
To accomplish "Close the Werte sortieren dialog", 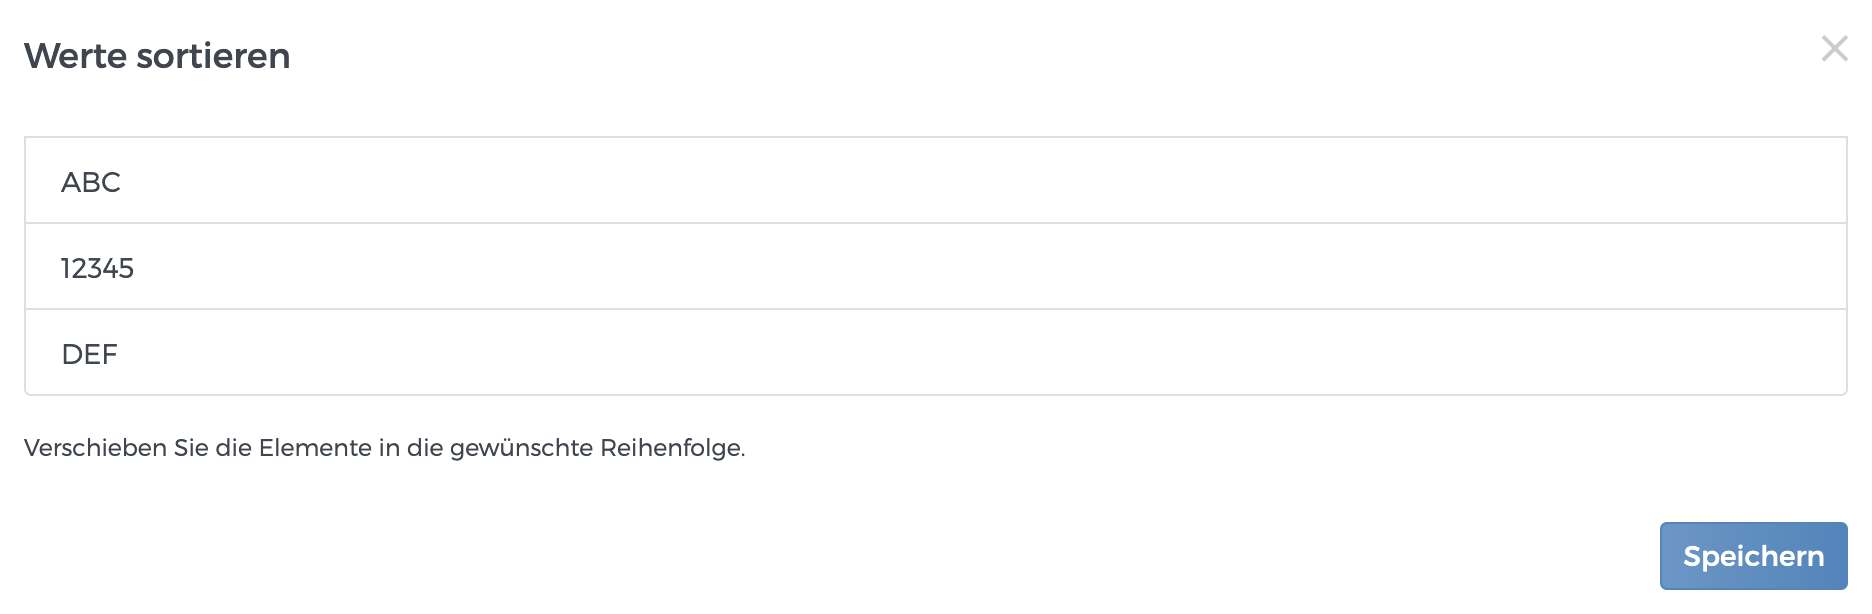I will 1834,48.
